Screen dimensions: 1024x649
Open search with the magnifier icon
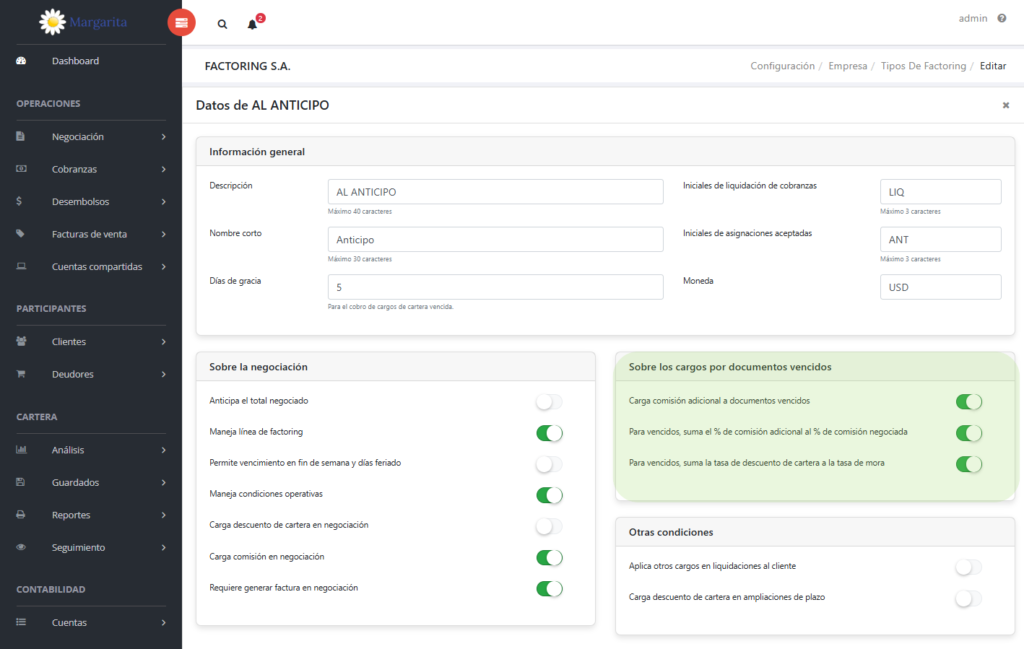click(x=222, y=24)
